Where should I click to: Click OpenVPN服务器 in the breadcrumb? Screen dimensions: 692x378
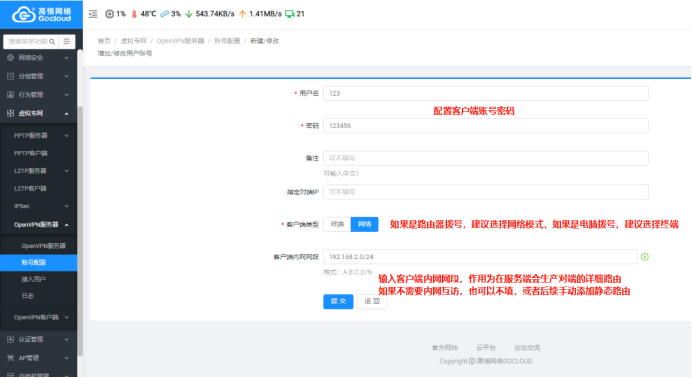click(181, 41)
